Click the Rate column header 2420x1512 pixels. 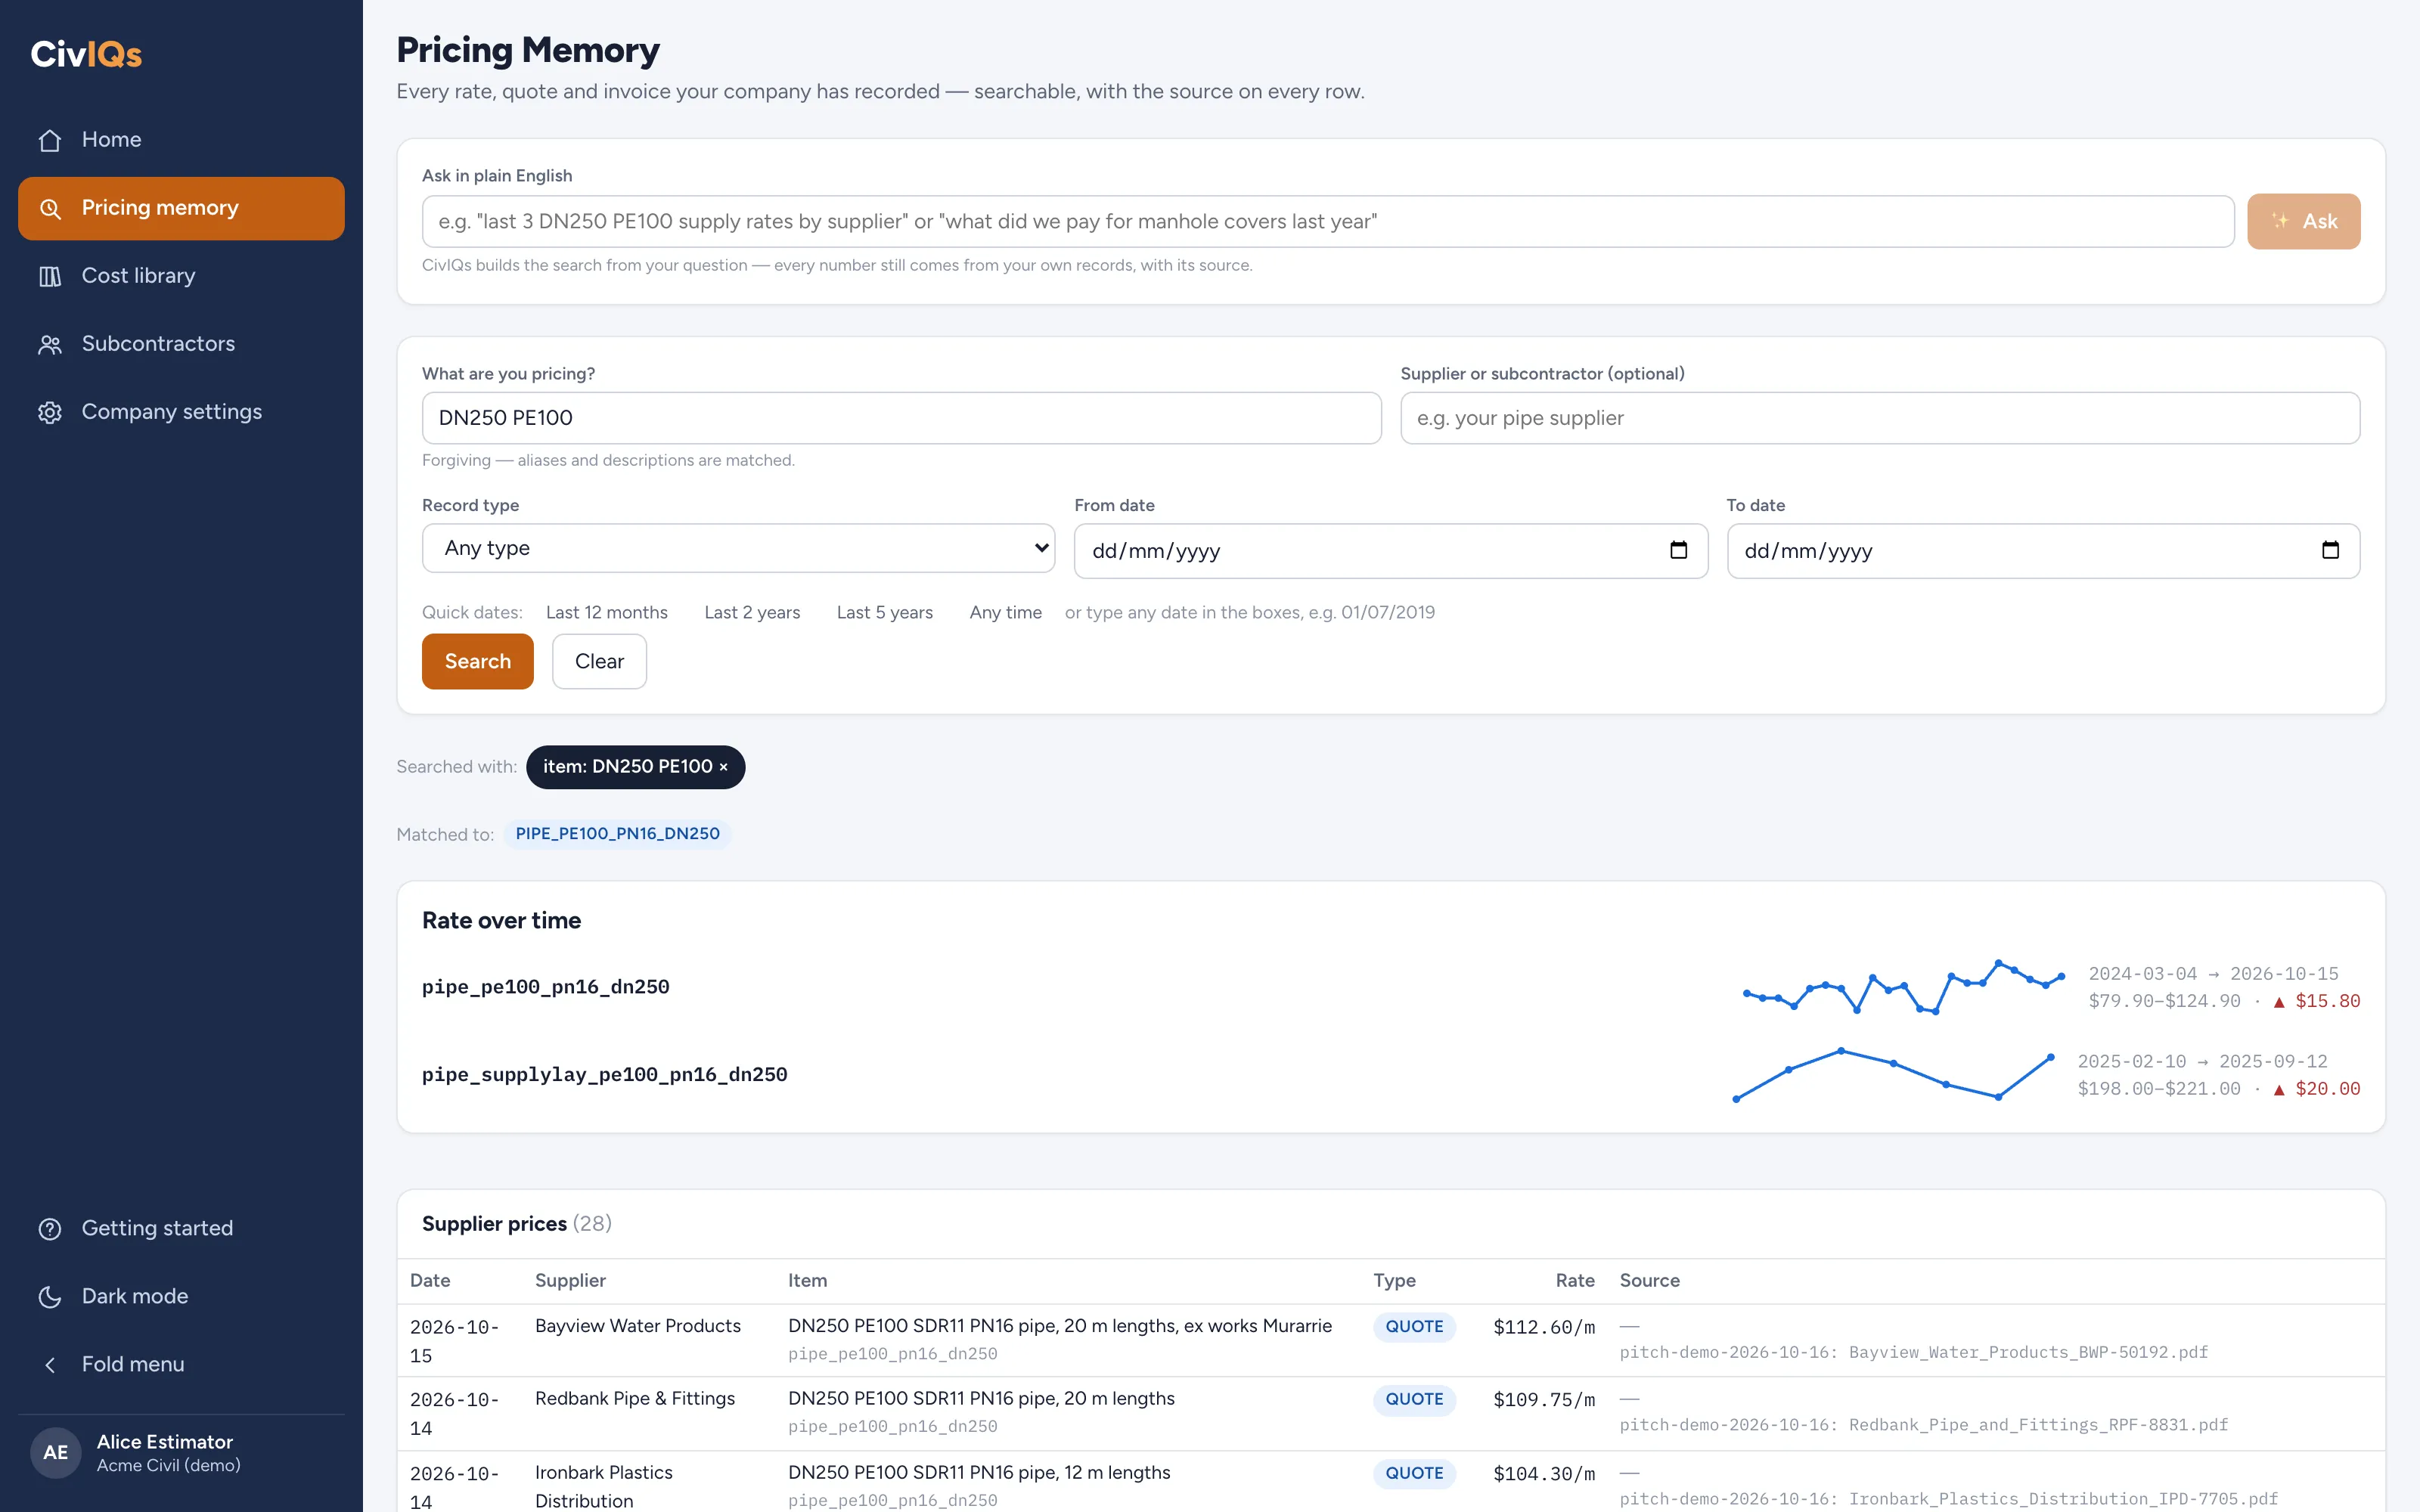pyautogui.click(x=1575, y=1281)
